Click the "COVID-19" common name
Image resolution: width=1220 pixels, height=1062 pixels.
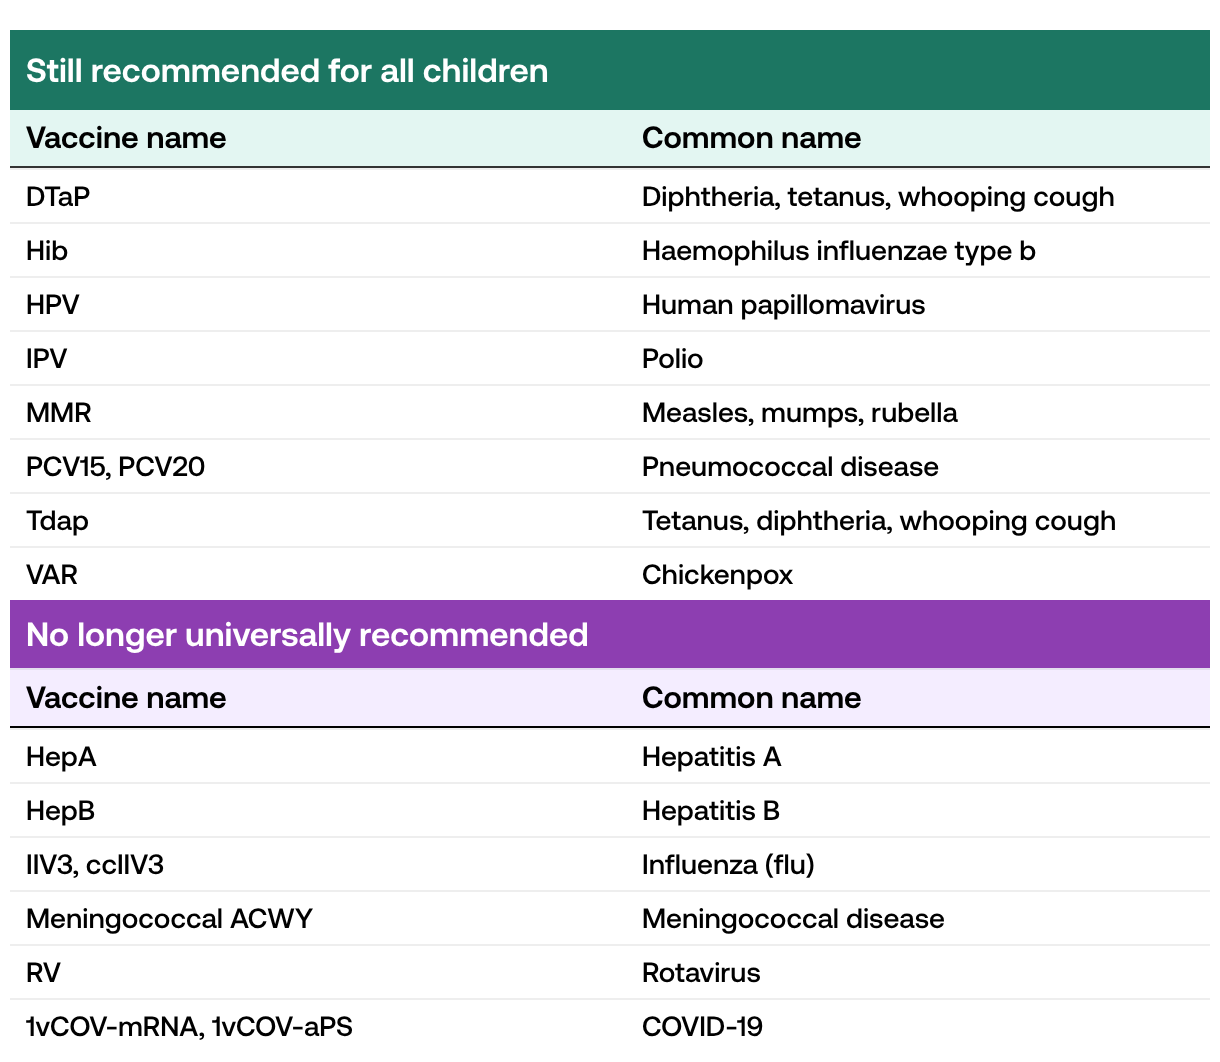tap(702, 1027)
